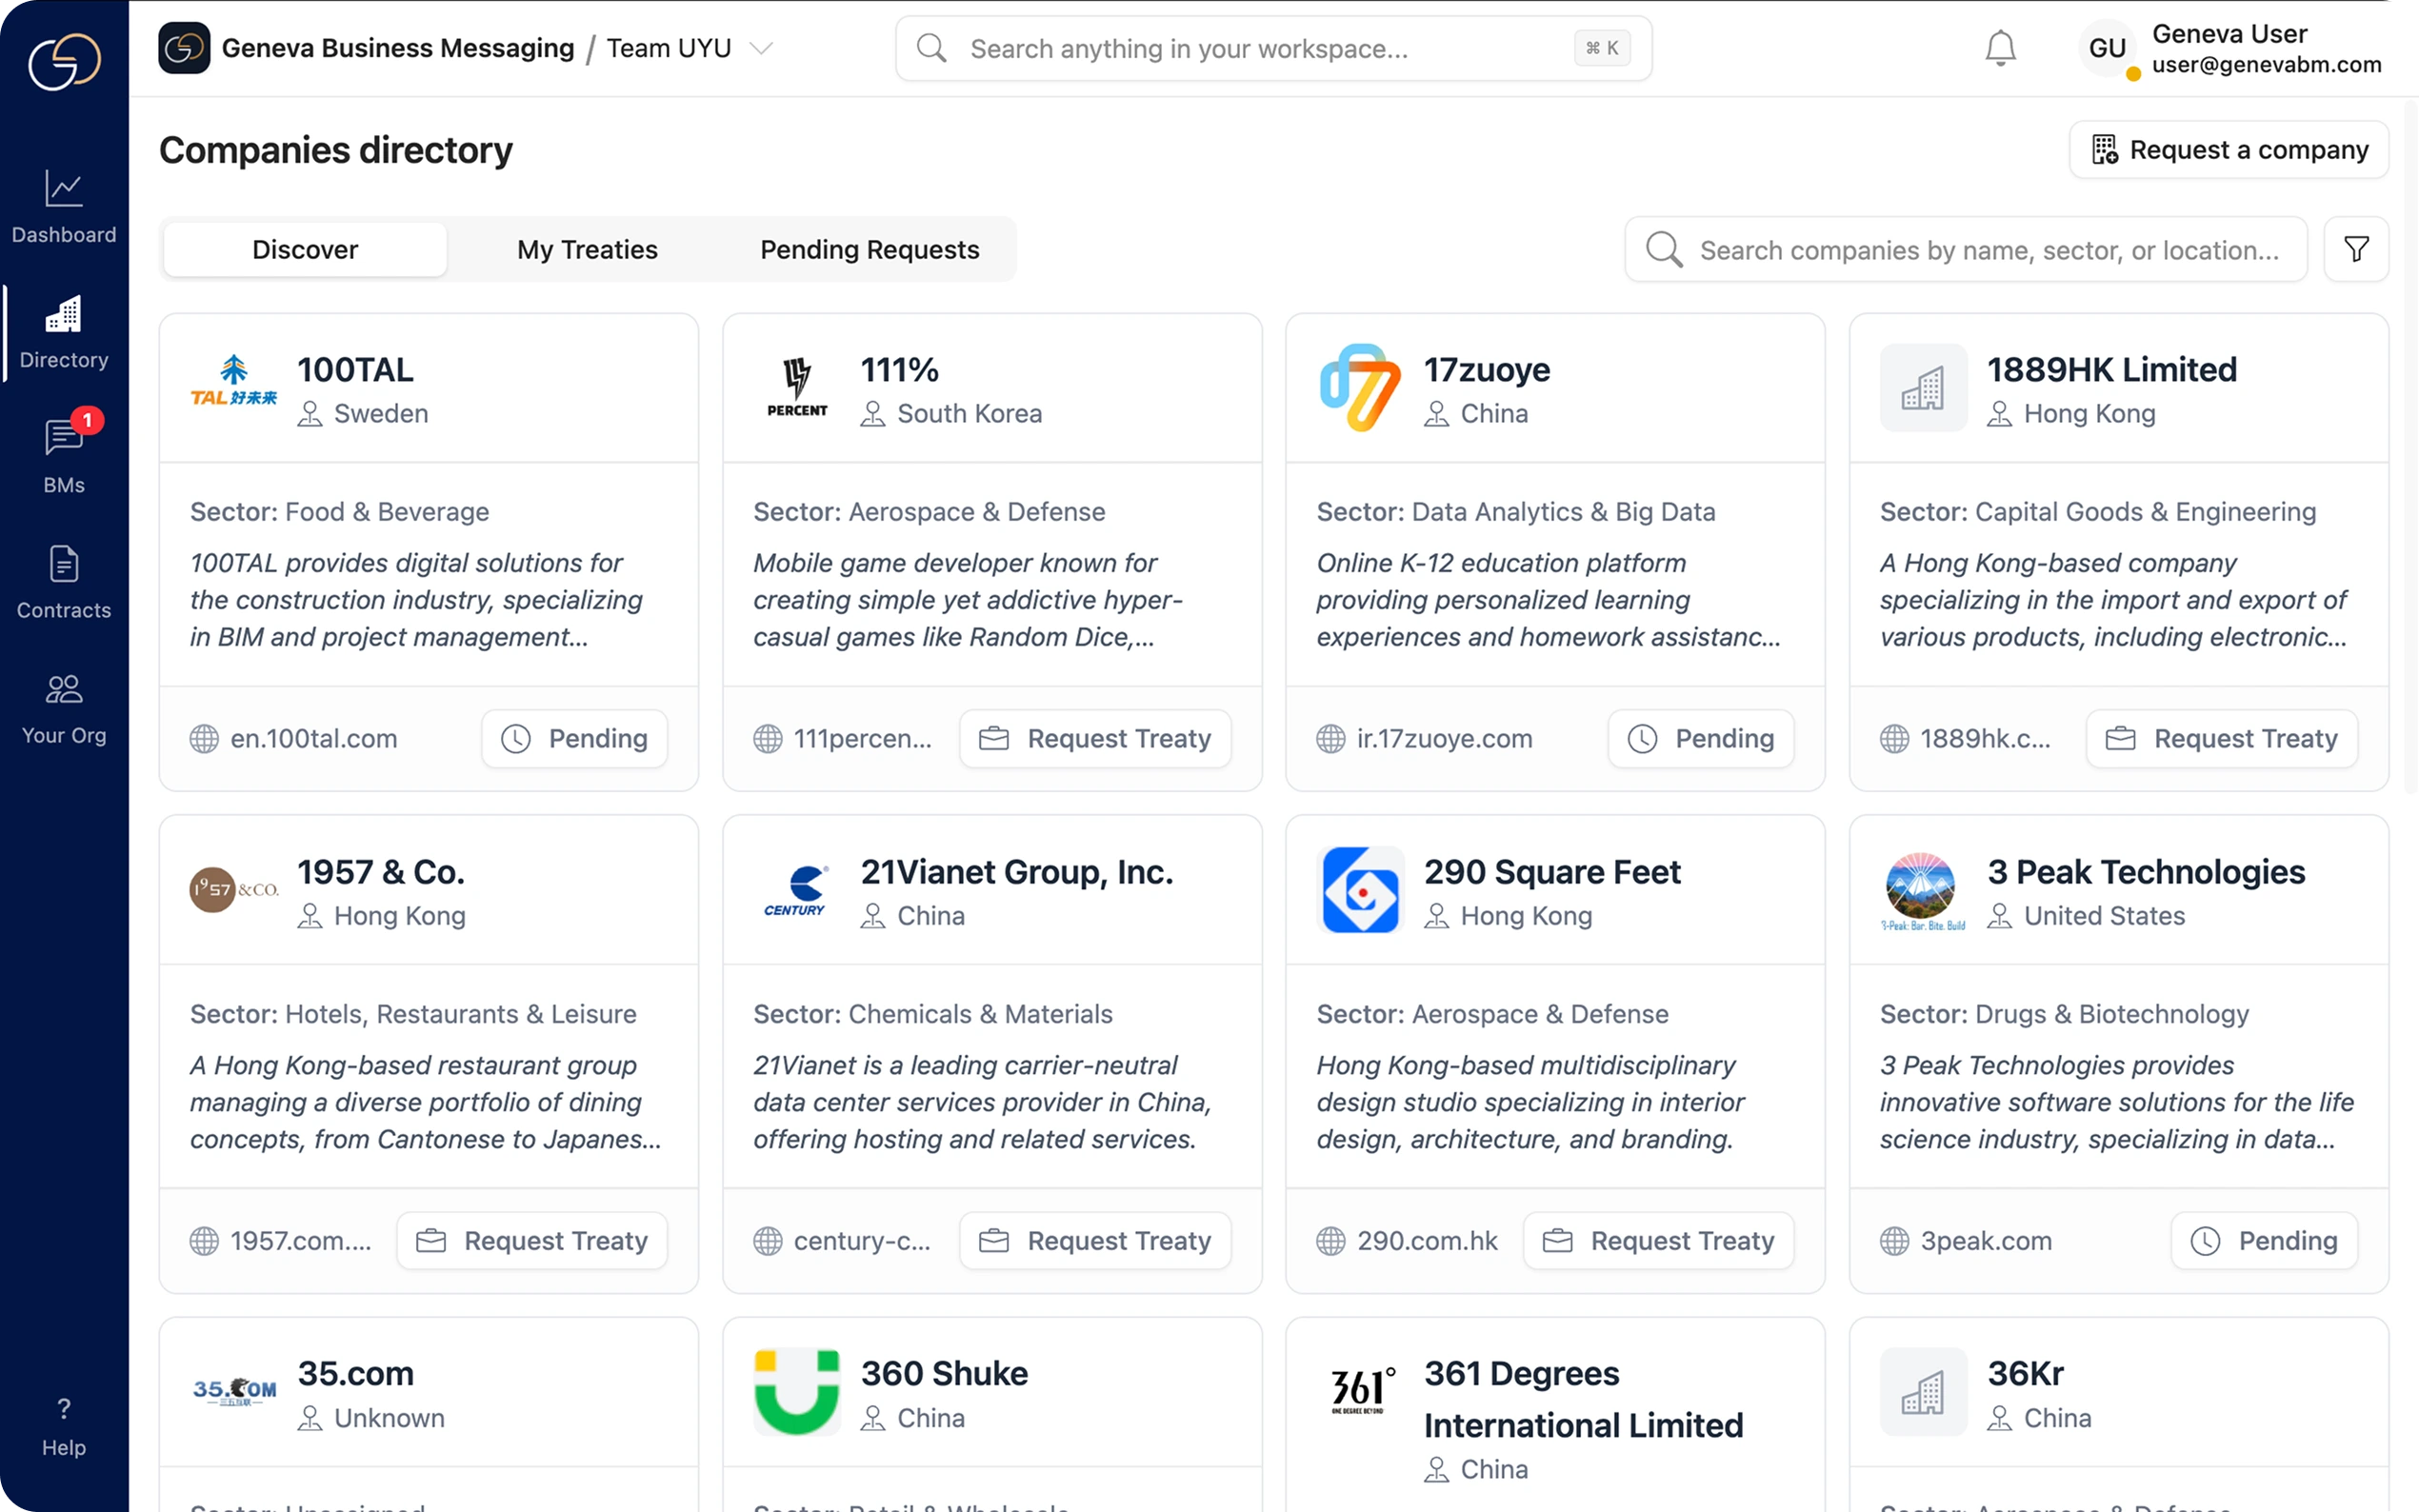The height and width of the screenshot is (1512, 2419).
Task: Switch to My Treaties tab
Action: point(587,249)
